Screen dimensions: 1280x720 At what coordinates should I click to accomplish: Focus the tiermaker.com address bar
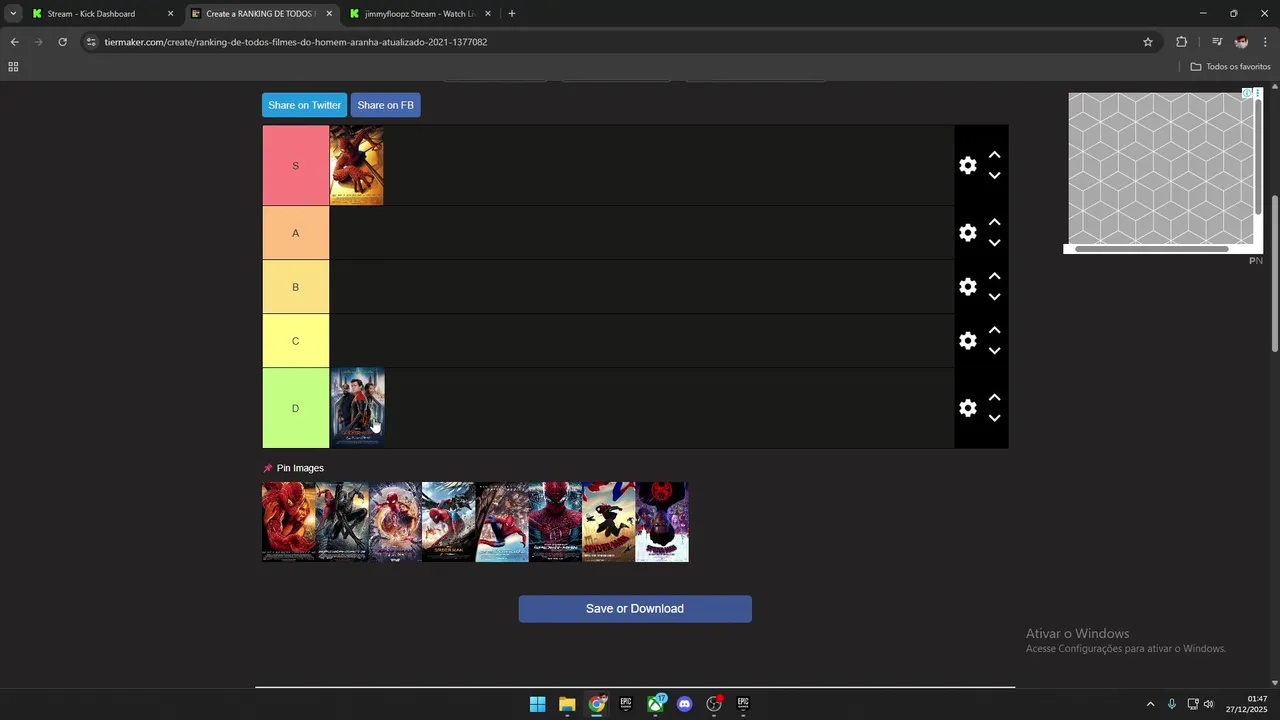point(620,42)
